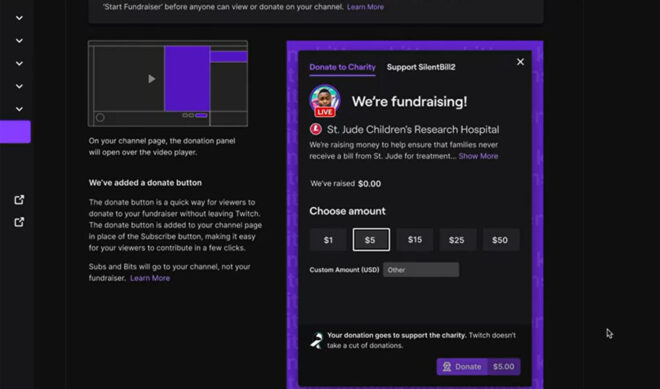
Task: Close the donation panel with X
Action: pos(520,62)
